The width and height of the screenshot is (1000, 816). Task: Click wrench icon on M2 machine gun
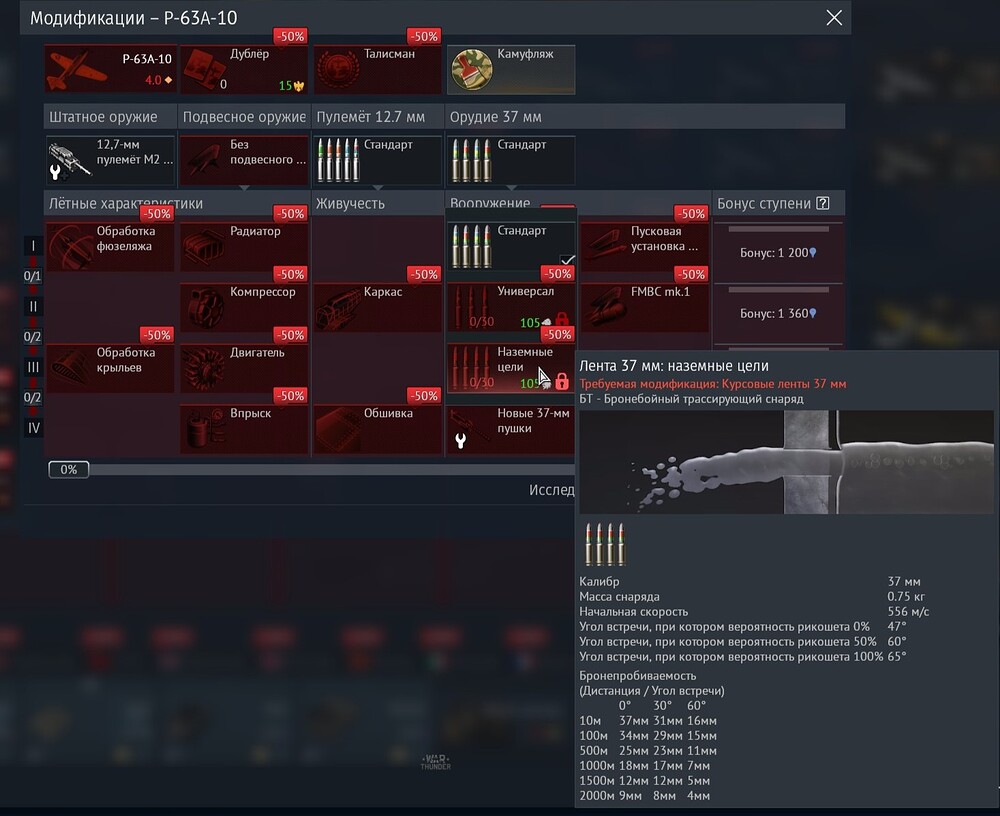pyautogui.click(x=56, y=171)
